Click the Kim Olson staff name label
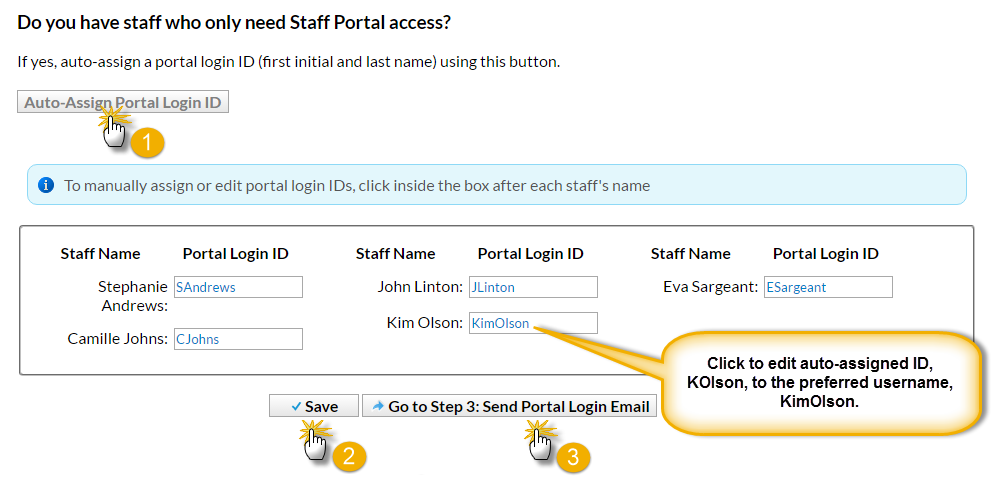Screen dimensions: 992x479 [425, 323]
